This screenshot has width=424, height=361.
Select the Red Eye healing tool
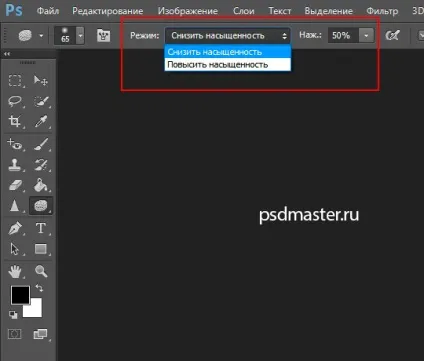[15, 144]
